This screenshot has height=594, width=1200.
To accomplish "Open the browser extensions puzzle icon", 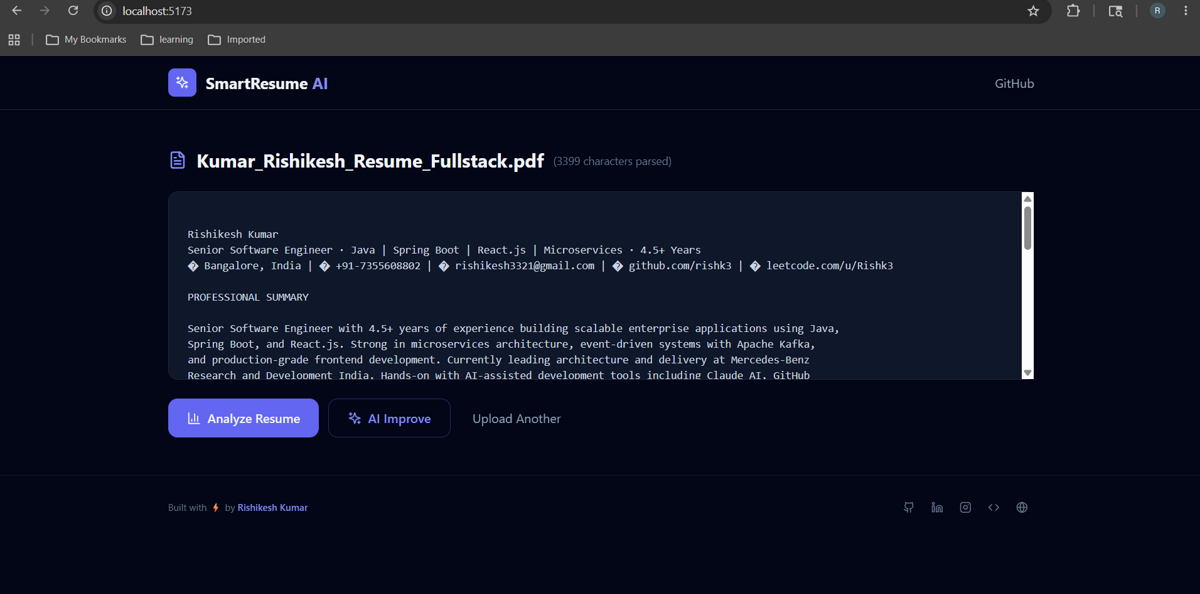I will click(1073, 11).
